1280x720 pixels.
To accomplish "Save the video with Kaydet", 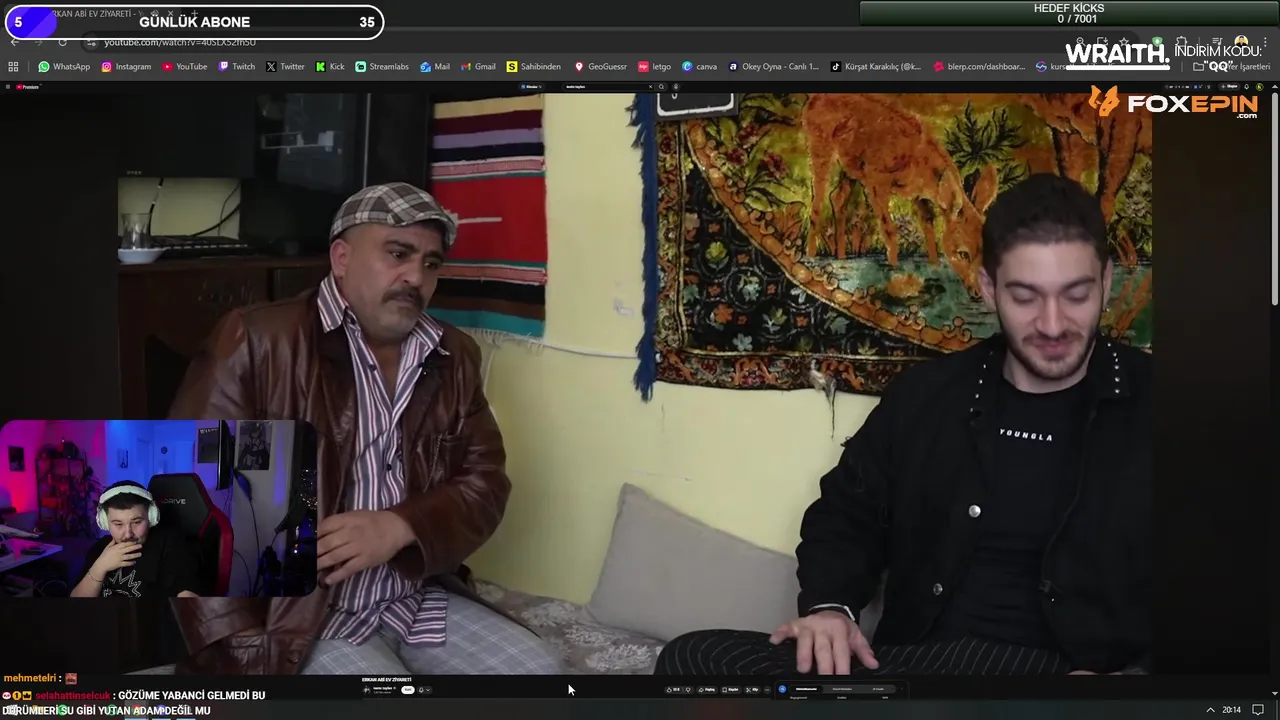I will tap(732, 689).
